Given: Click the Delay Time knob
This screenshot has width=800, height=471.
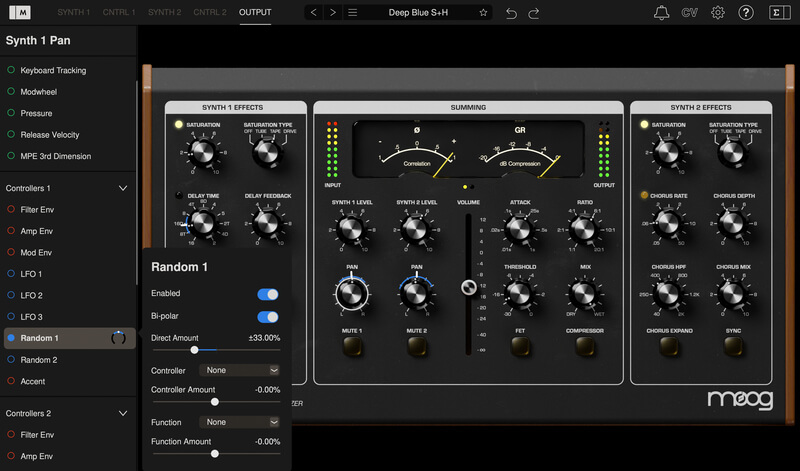Looking at the screenshot, I should coord(203,223).
